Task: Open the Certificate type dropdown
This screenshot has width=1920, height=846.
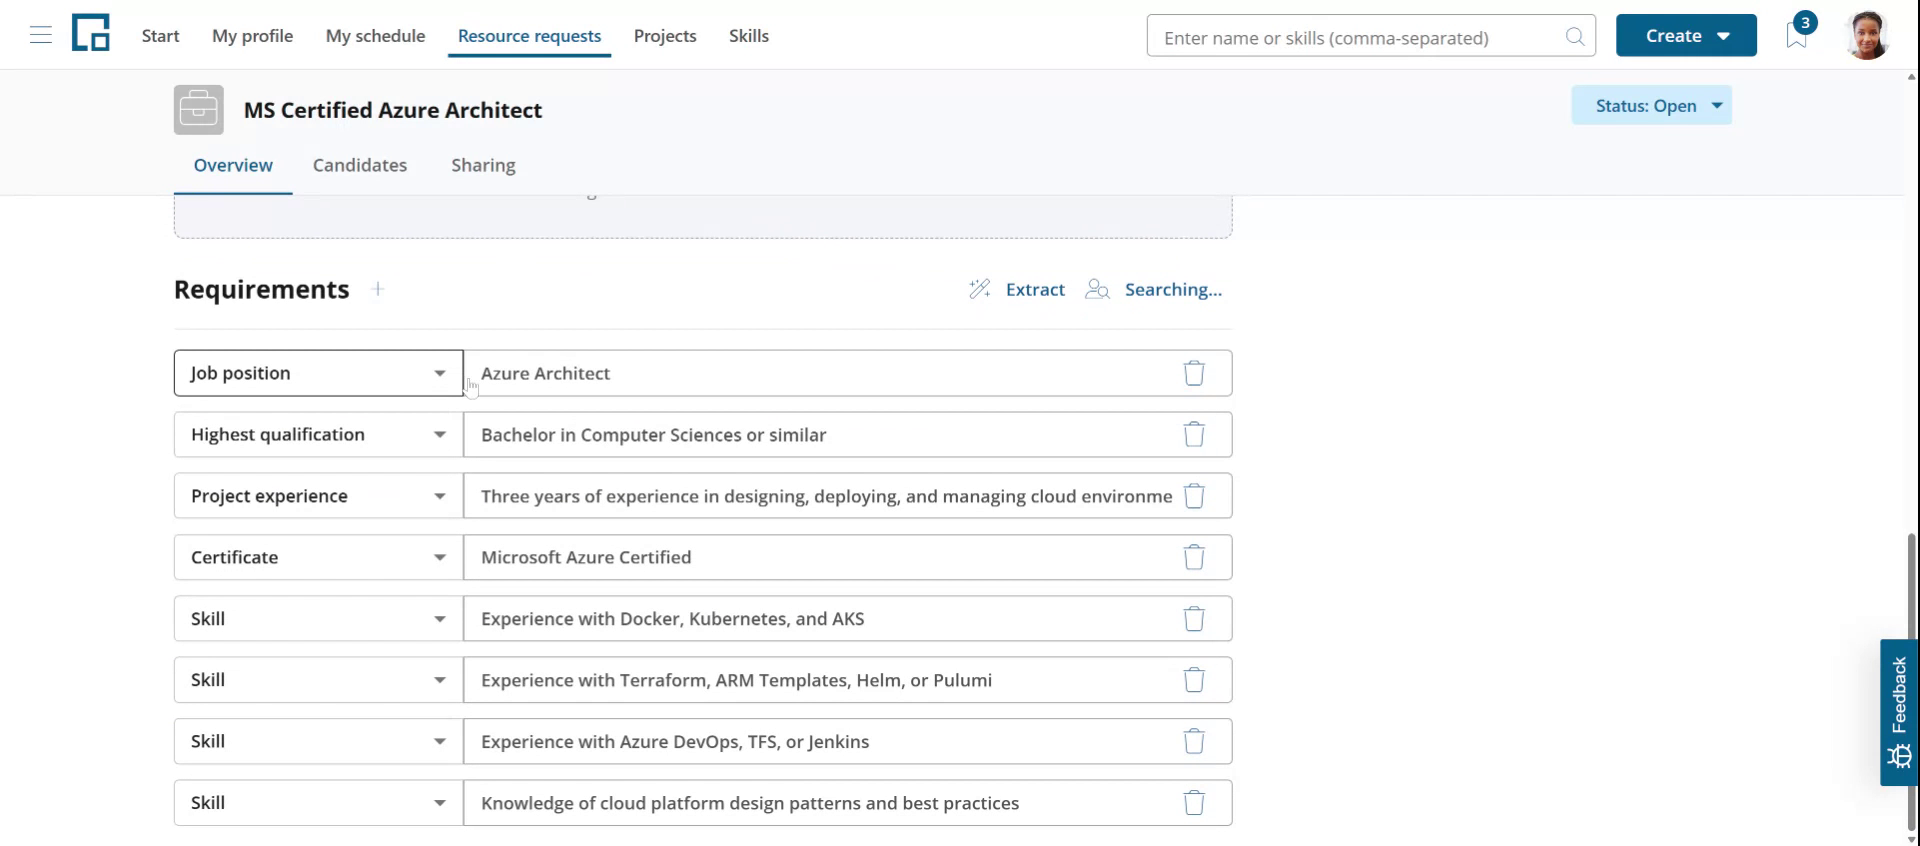Action: tap(318, 557)
